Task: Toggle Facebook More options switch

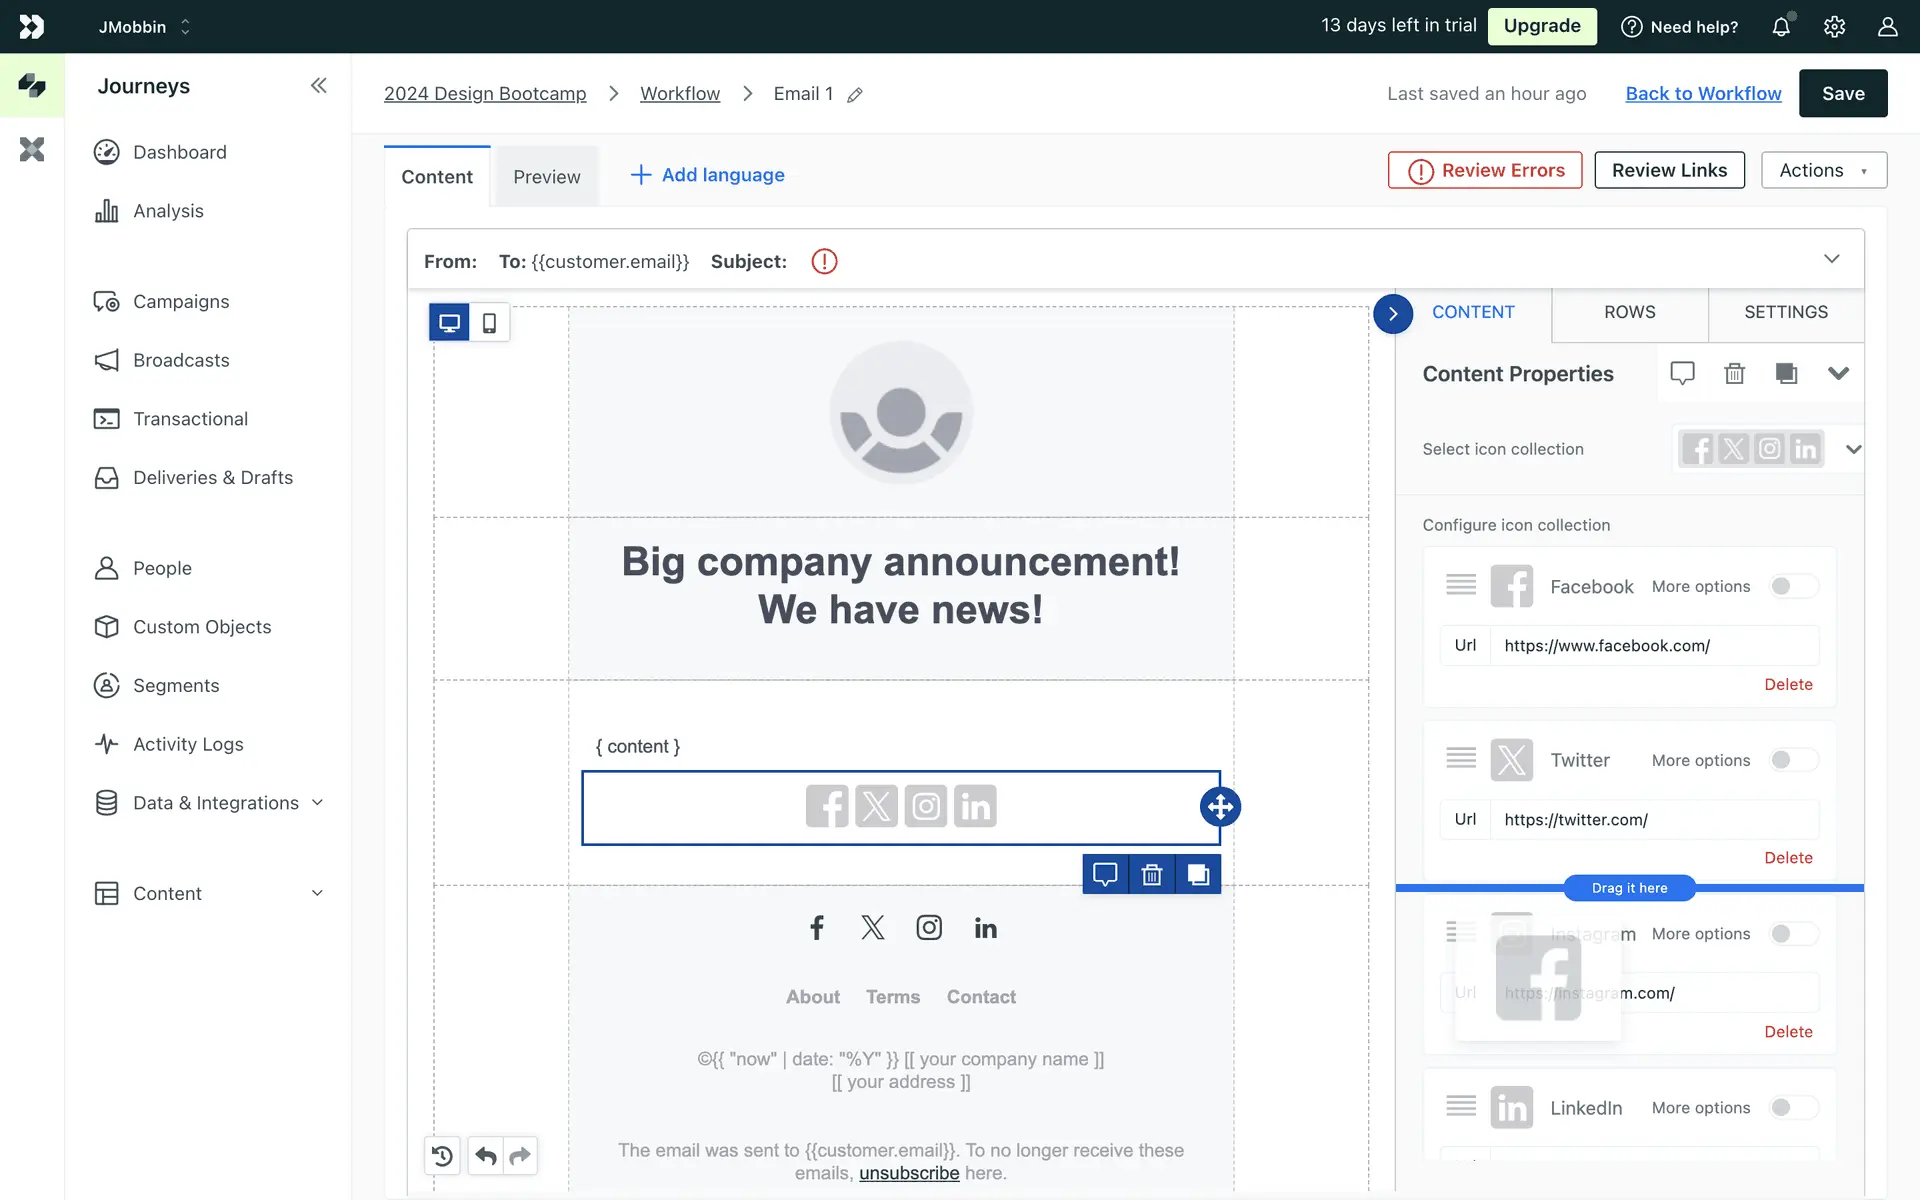Action: (1792, 586)
